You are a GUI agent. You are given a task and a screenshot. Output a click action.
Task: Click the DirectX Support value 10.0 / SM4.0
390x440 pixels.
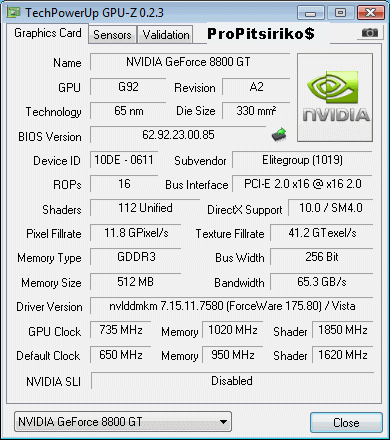pos(331,208)
